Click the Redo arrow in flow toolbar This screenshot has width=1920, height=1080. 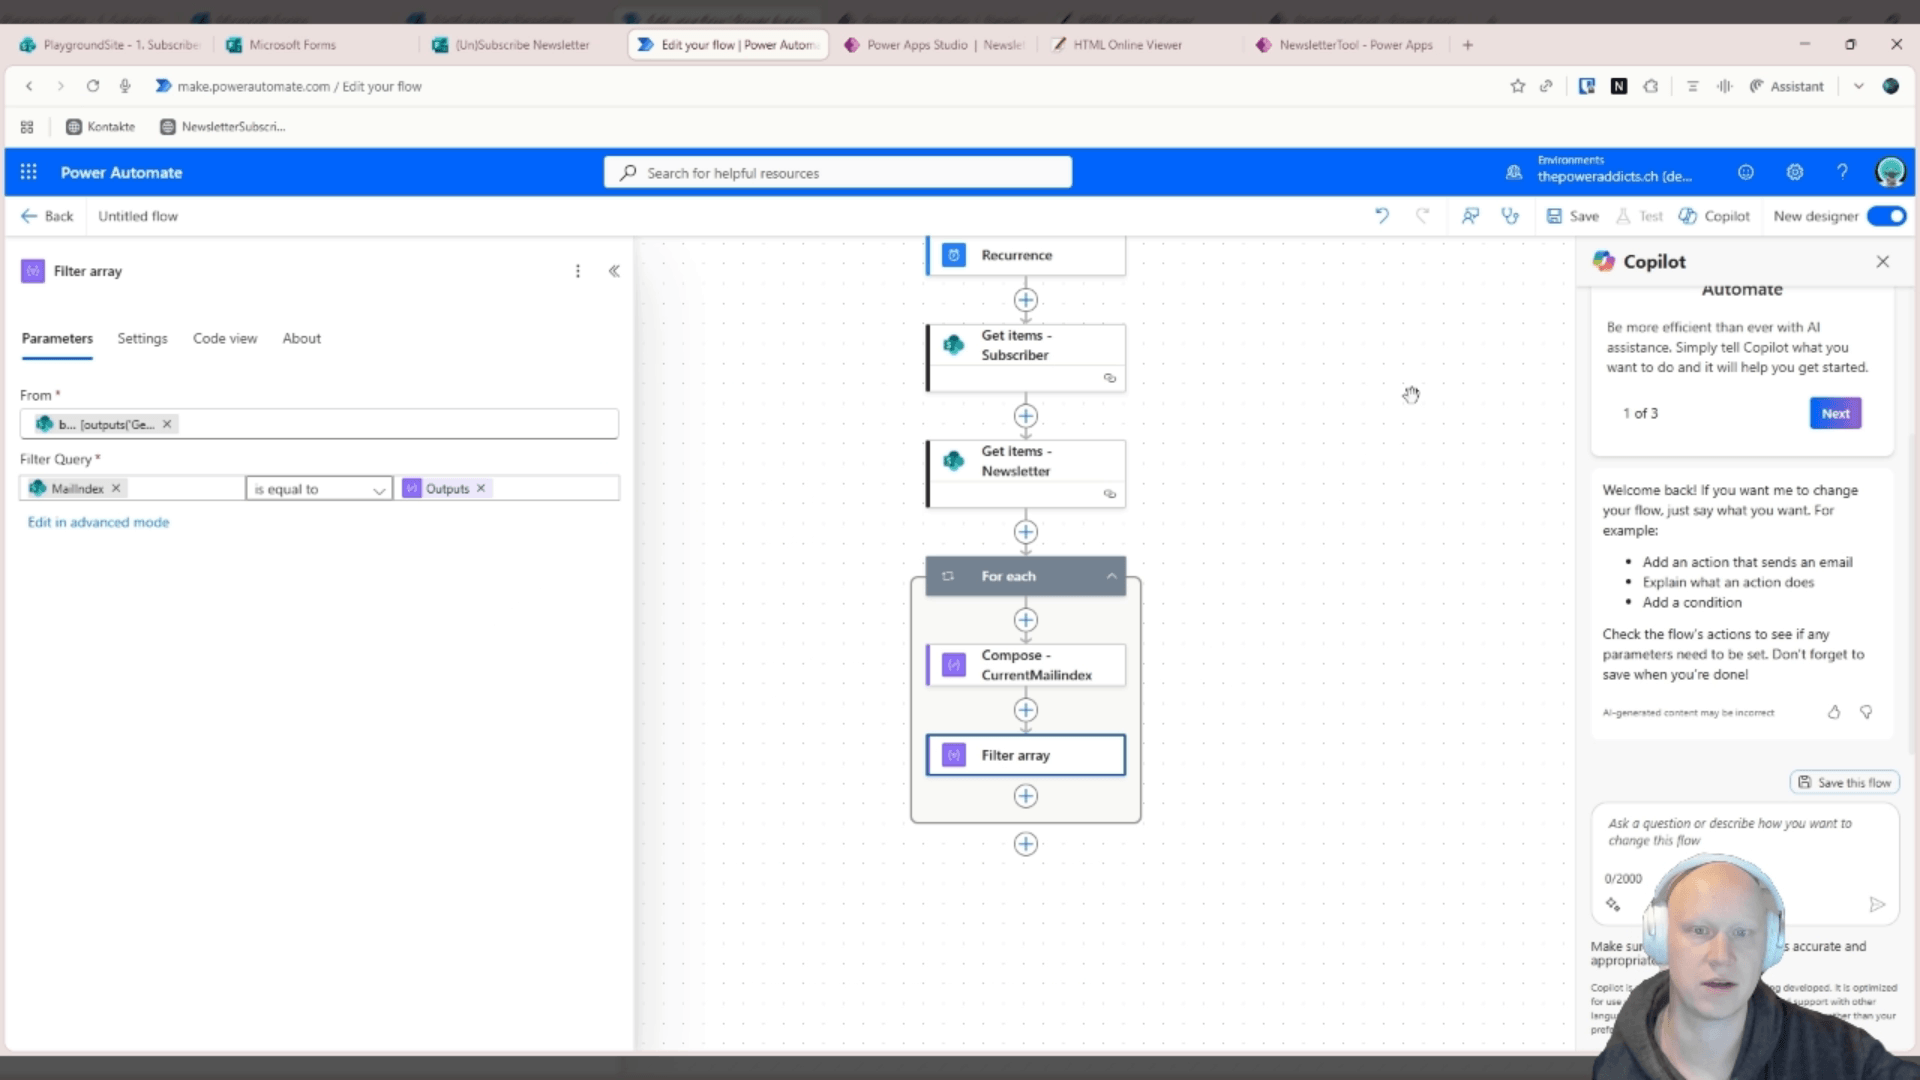tap(1423, 216)
